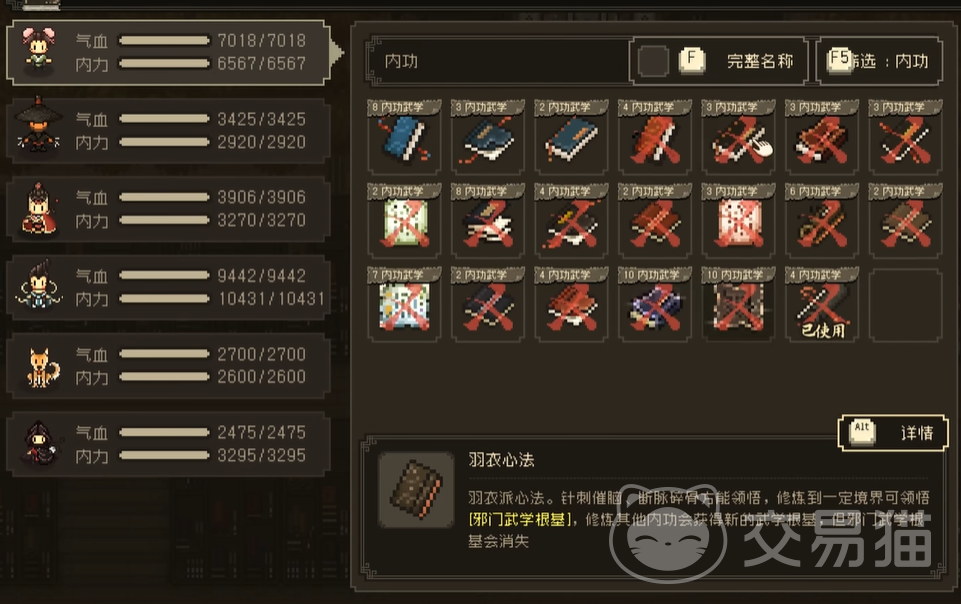The image size is (961, 604).
Task: Select the level 8 blue manual in first slot
Action: [404, 137]
